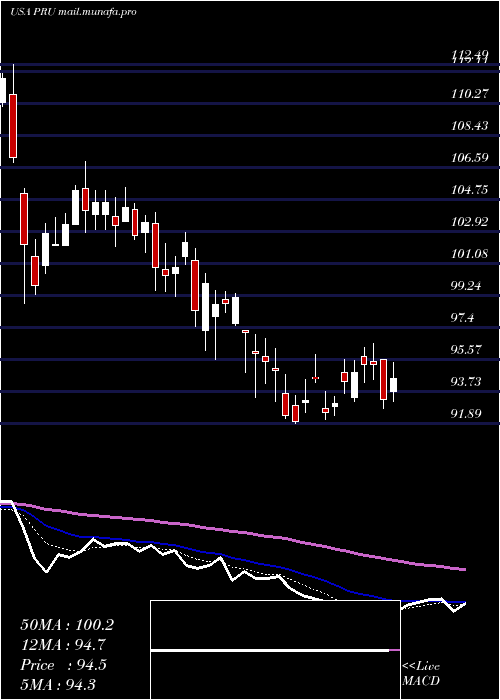Screen dimensions: 500x700
Task: Click the 50MA : 100.2 readout
Action: 67,625
